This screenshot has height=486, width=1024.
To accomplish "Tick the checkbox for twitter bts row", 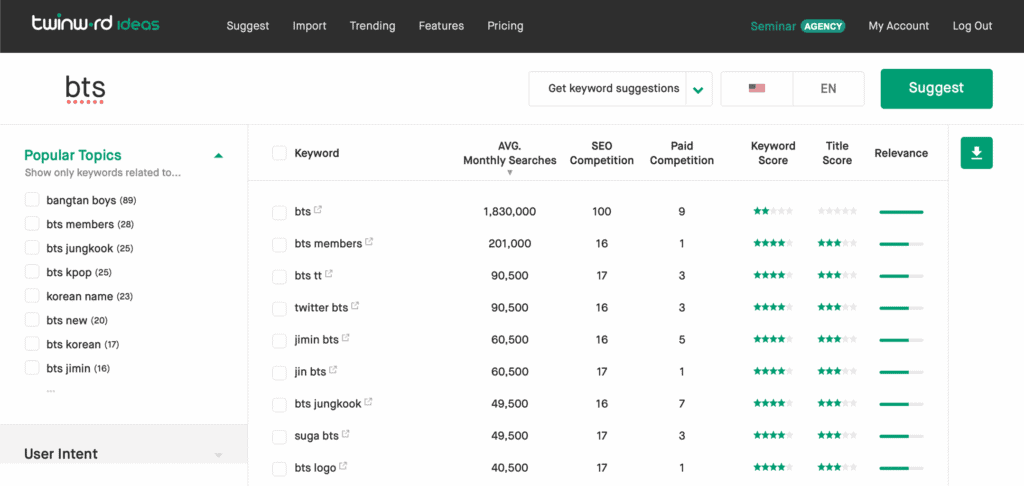I will [280, 308].
